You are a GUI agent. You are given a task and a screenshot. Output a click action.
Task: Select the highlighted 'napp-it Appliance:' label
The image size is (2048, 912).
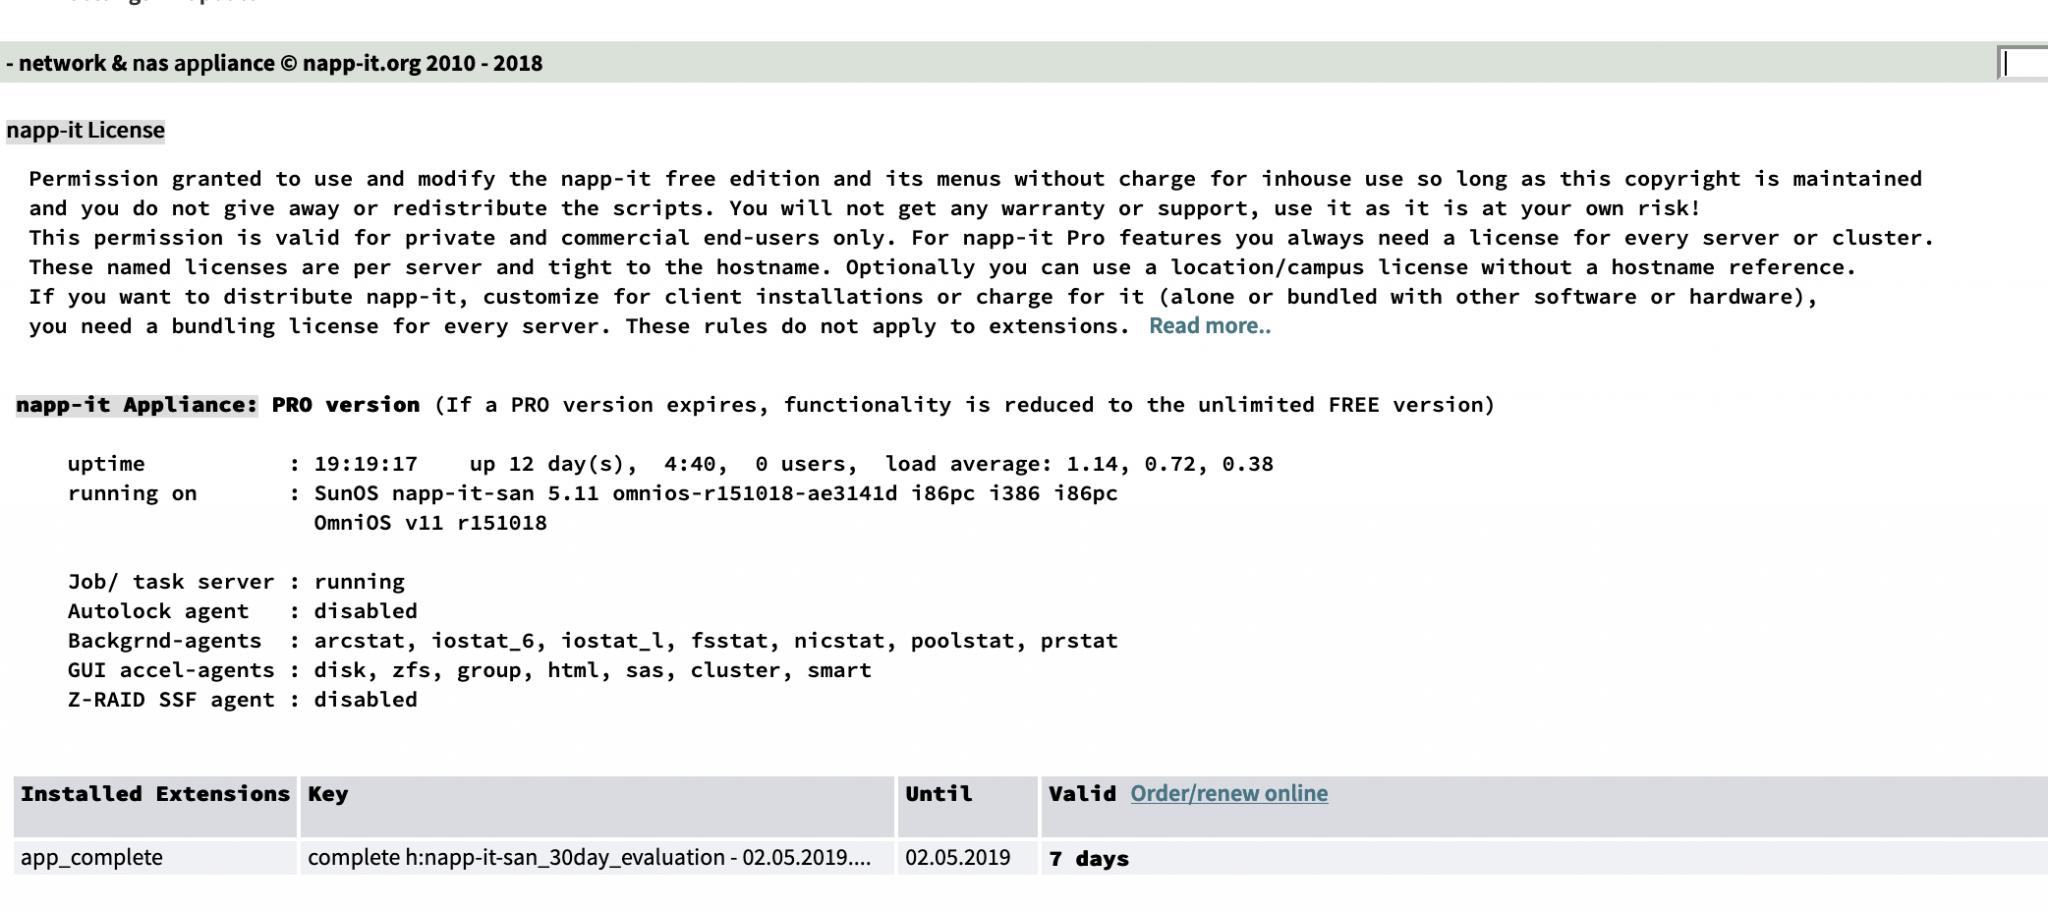click(x=137, y=405)
